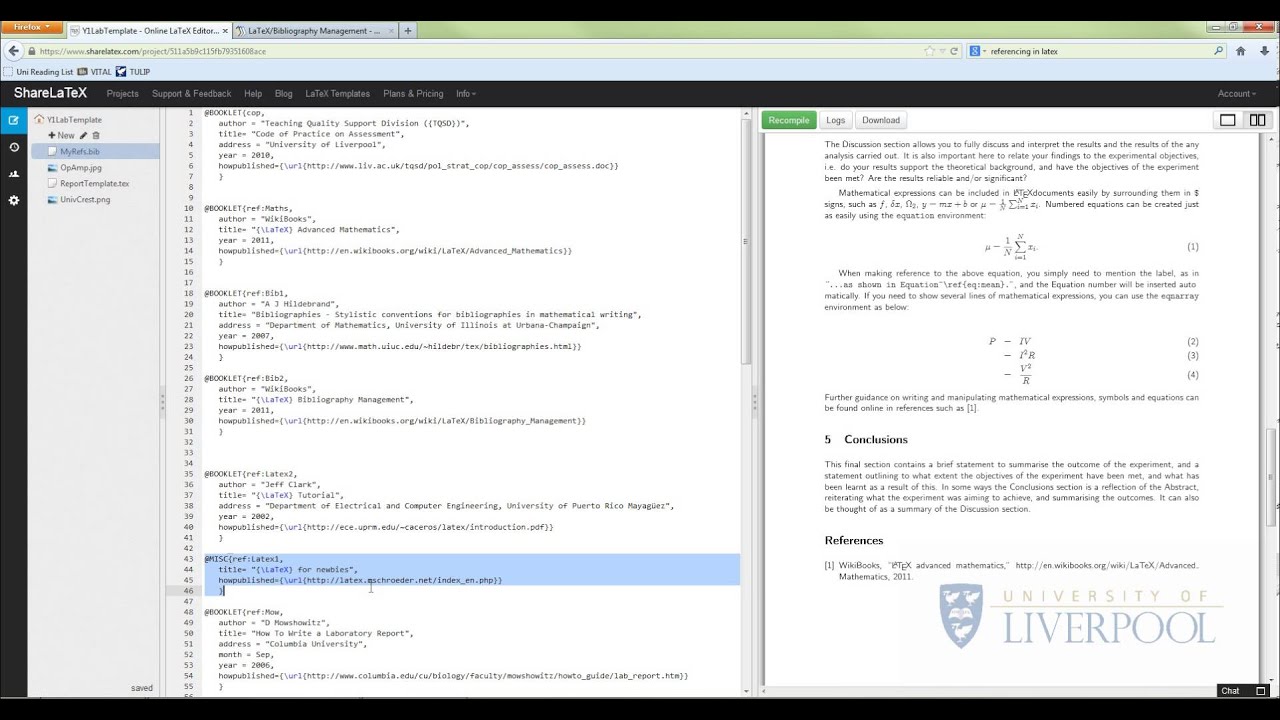Show URL history dropdown arrow
This screenshot has width=1280, height=720.
pyautogui.click(x=942, y=51)
